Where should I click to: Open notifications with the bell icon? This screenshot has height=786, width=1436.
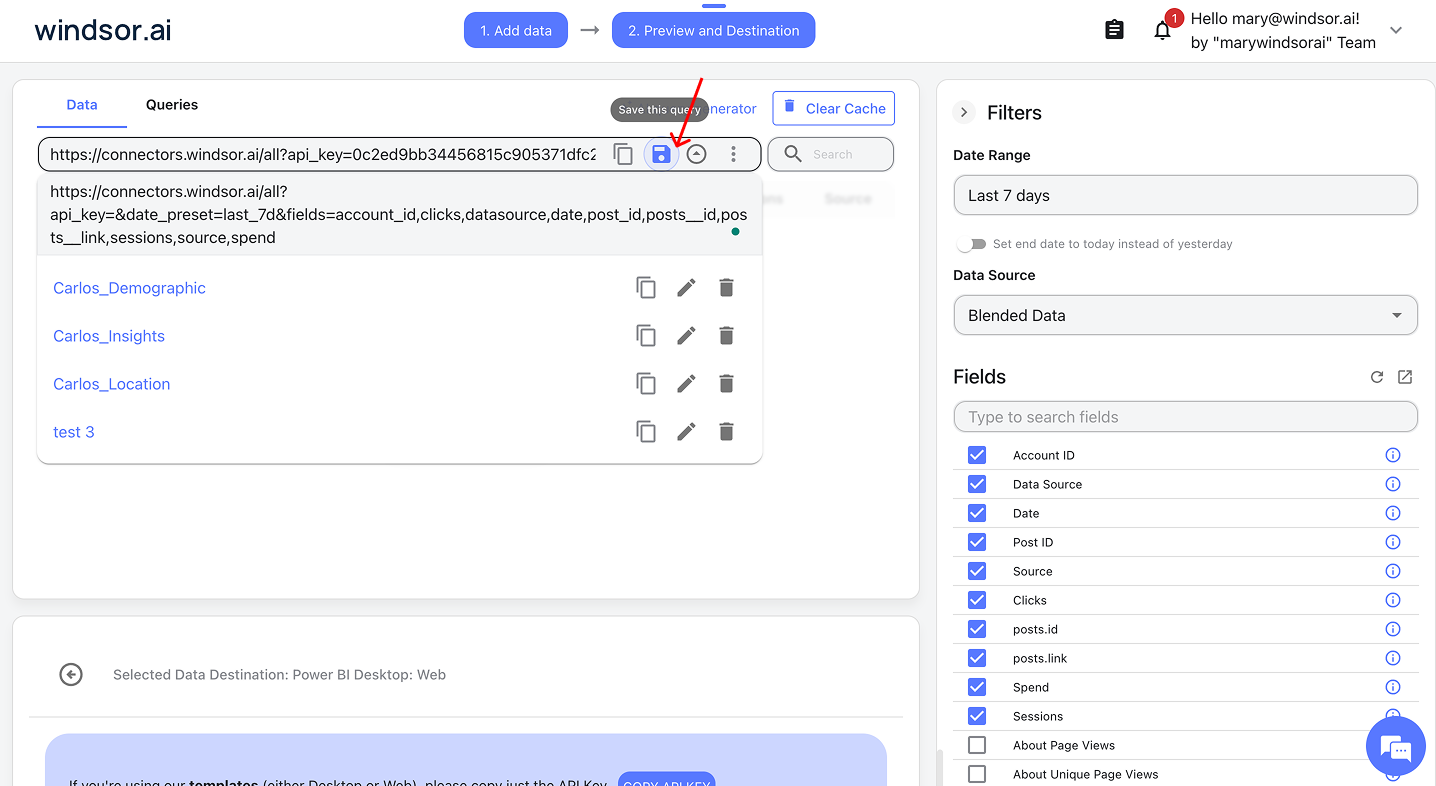(1162, 30)
